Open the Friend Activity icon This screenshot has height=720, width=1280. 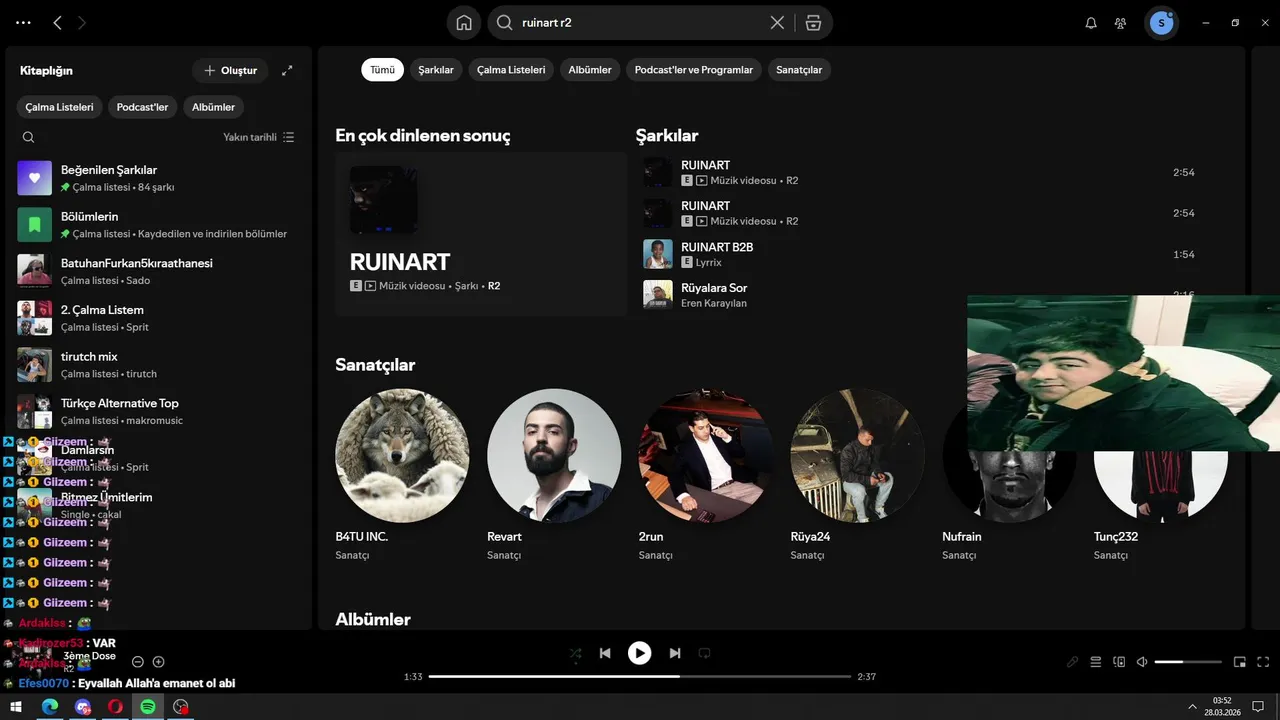coord(1121,23)
